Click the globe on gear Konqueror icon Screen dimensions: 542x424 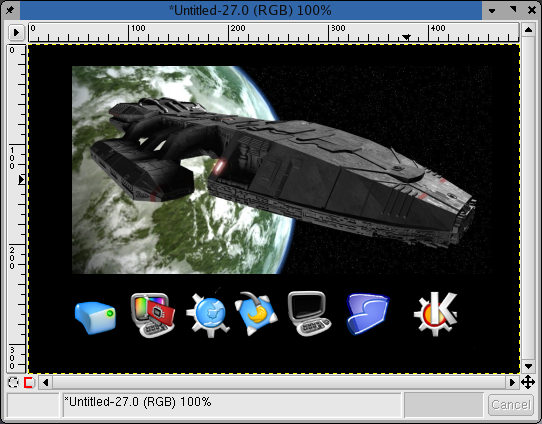pyautogui.click(x=208, y=315)
